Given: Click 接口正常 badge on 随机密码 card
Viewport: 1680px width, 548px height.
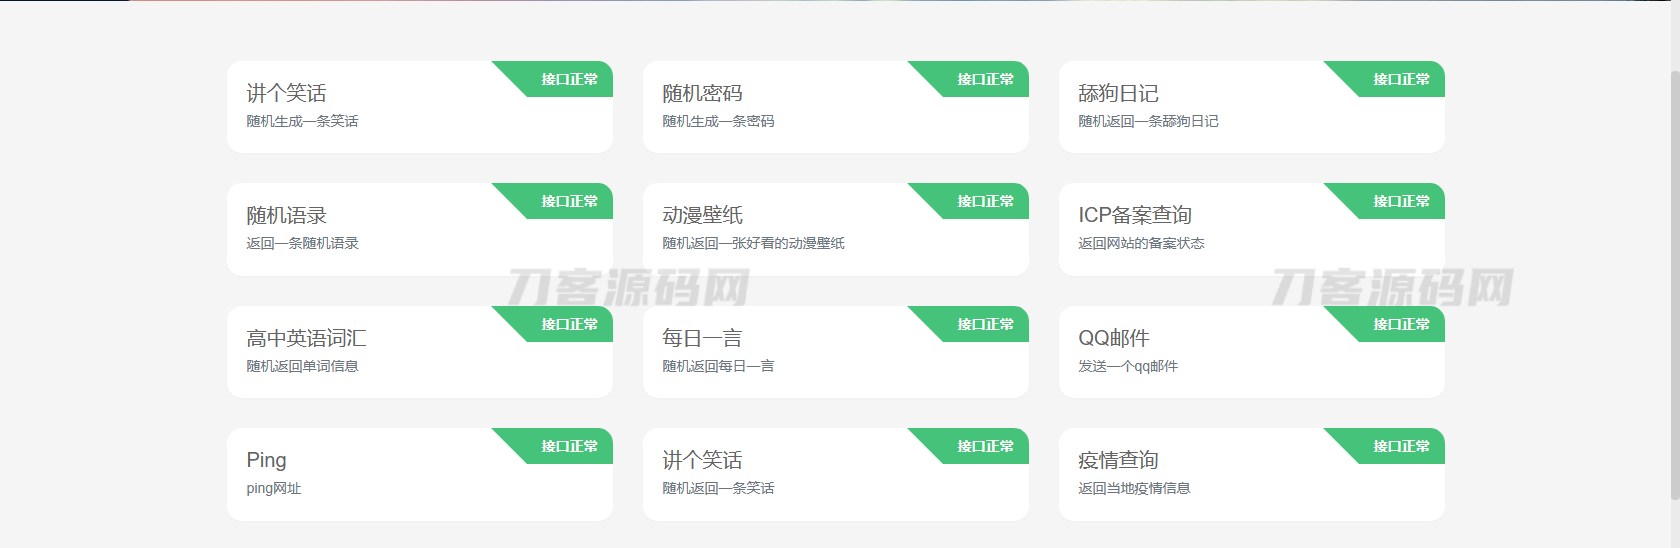Looking at the screenshot, I should tap(985, 79).
